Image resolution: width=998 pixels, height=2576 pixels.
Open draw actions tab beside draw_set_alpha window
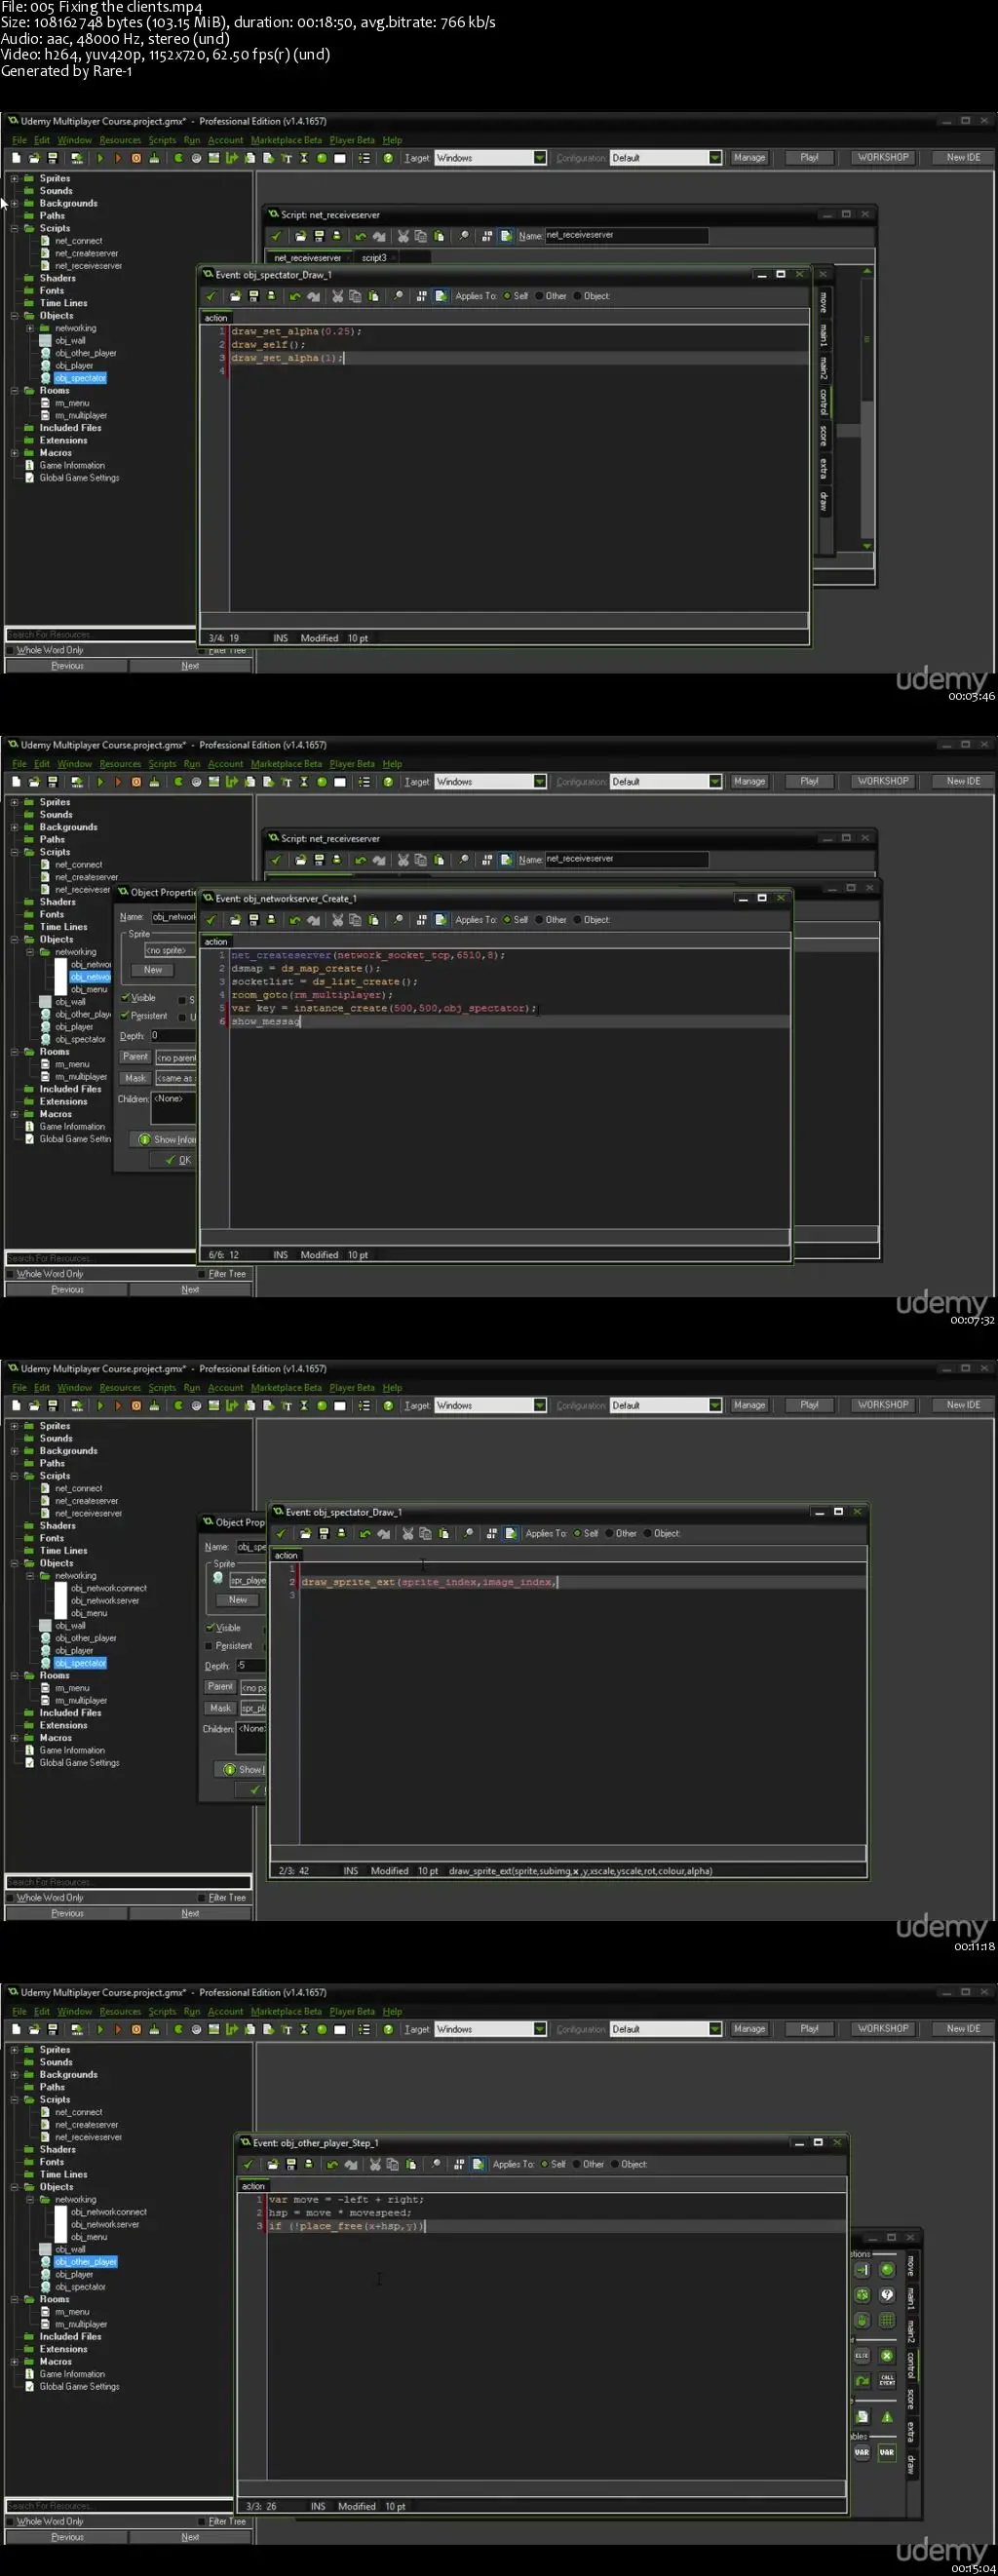[824, 500]
